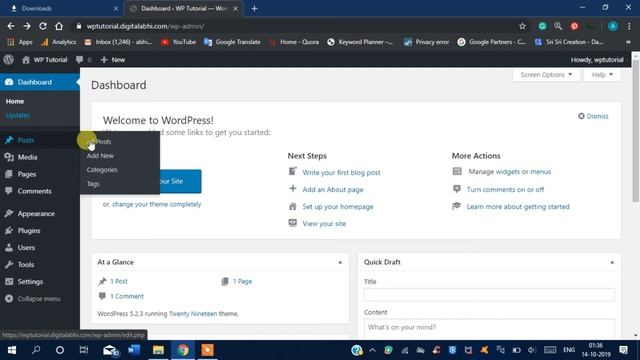Open the Google Translate bookmark
The width and height of the screenshot is (640, 360).
point(232,42)
